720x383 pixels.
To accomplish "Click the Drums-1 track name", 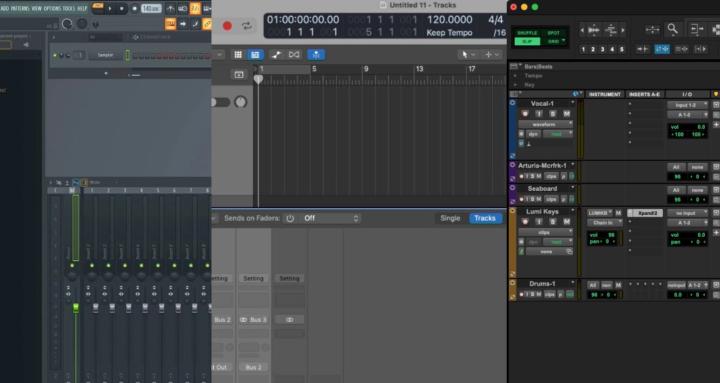I will [542, 284].
